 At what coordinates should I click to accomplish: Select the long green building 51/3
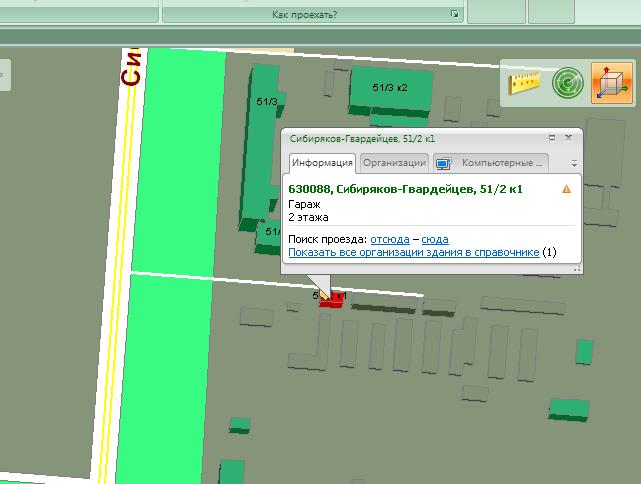click(x=262, y=145)
